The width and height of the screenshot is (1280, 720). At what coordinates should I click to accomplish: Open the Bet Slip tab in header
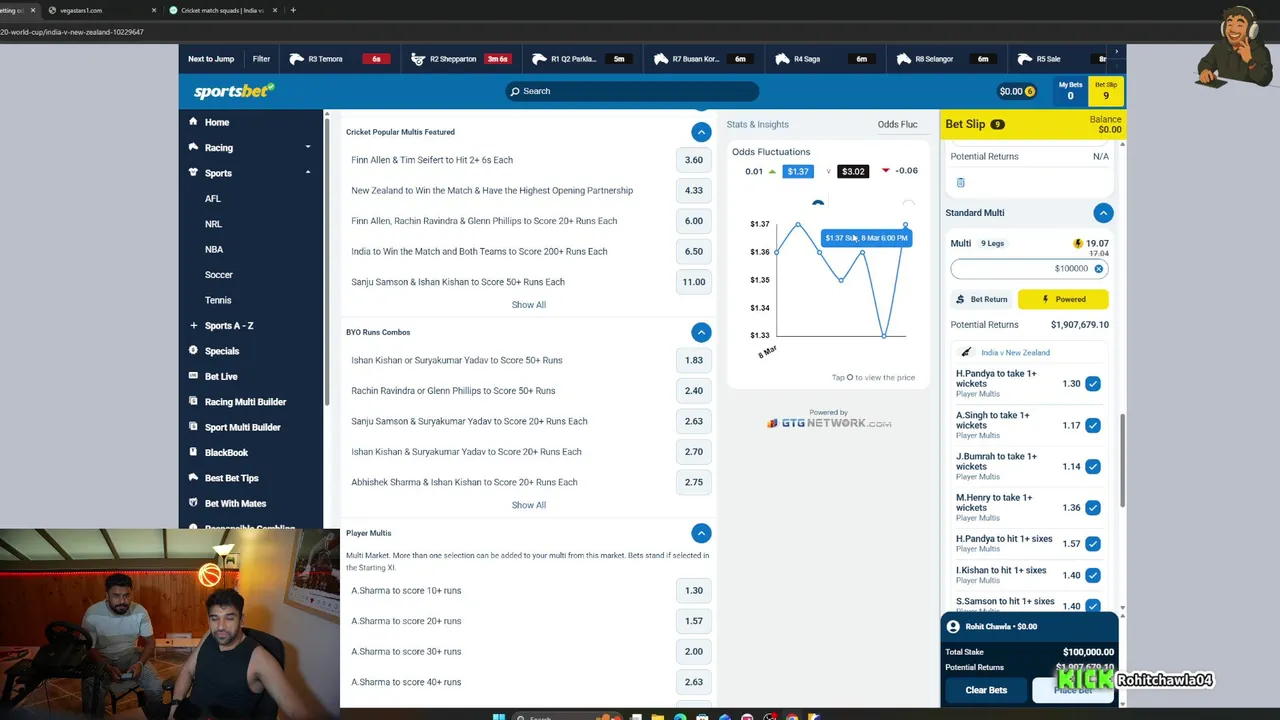click(1106, 91)
